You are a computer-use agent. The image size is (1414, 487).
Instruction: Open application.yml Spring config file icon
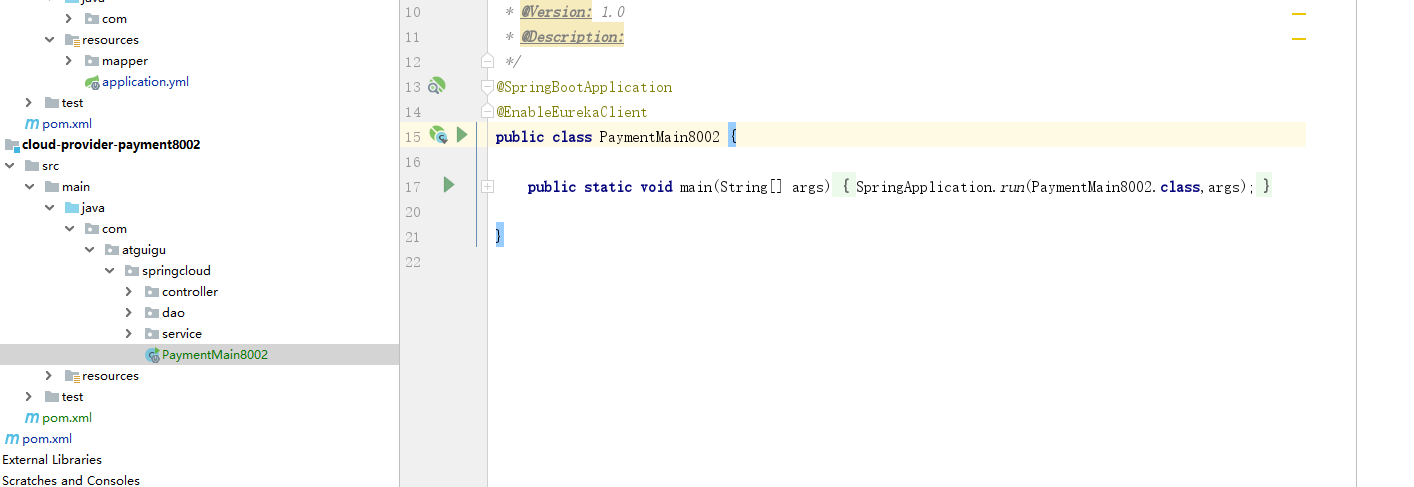(92, 82)
